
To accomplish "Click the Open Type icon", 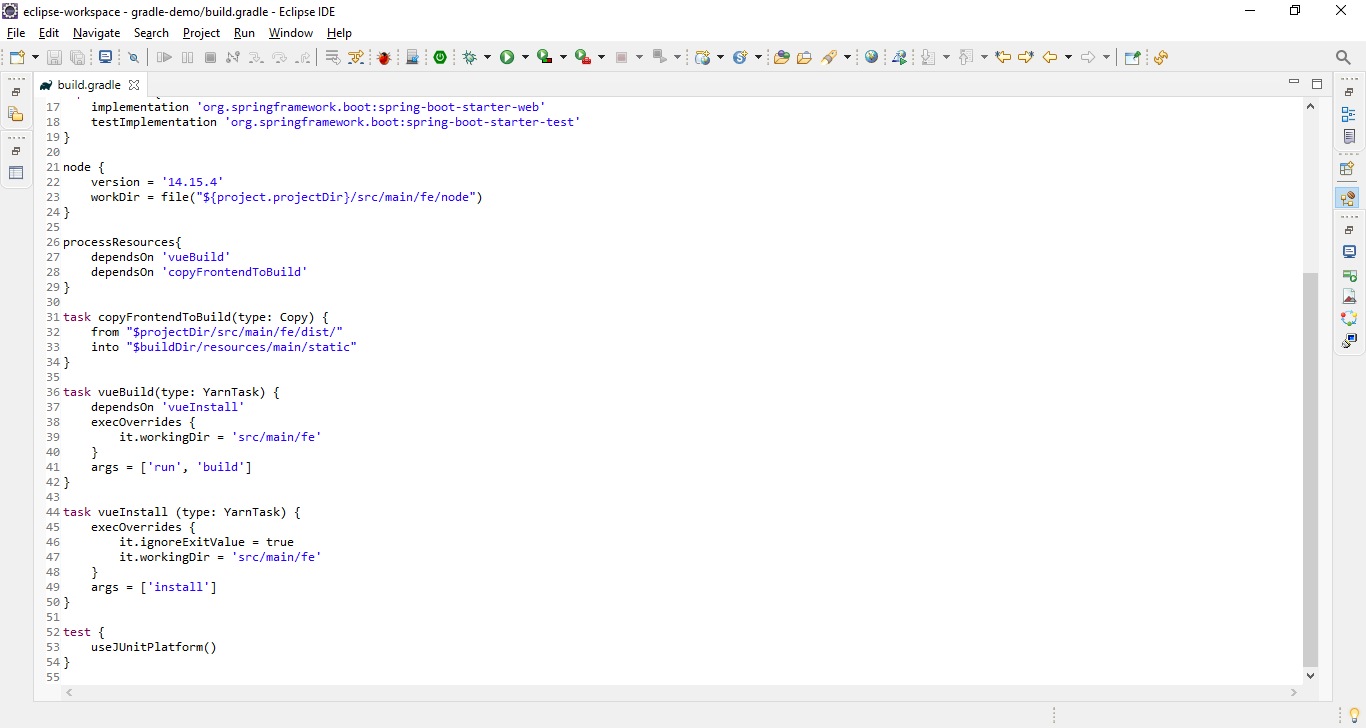I will (782, 57).
